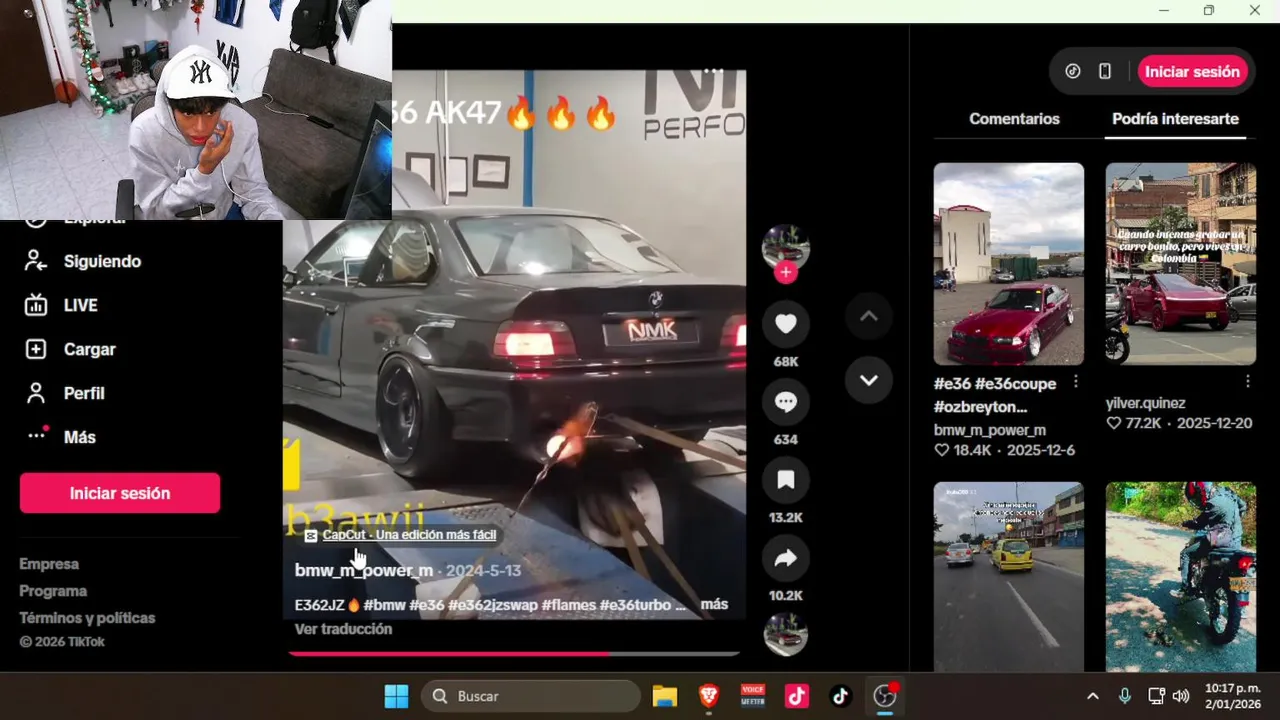Open the three-dot menu atop the video
The width and height of the screenshot is (1280, 720).
[x=713, y=71]
